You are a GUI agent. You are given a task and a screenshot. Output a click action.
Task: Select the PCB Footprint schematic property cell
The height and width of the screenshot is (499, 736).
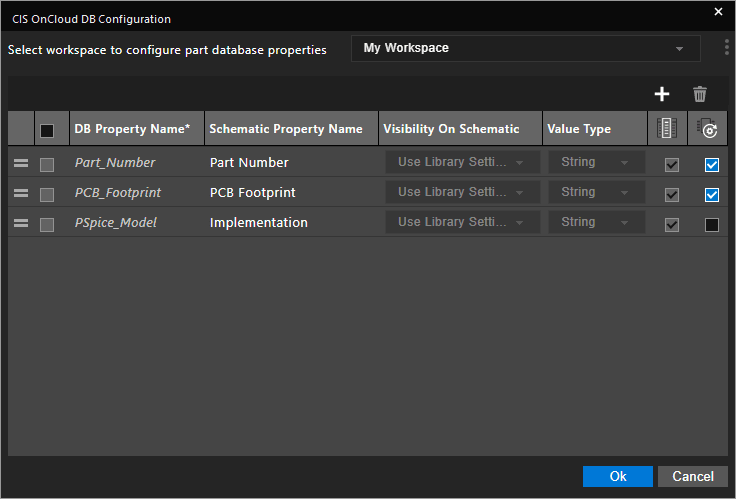[291, 192]
